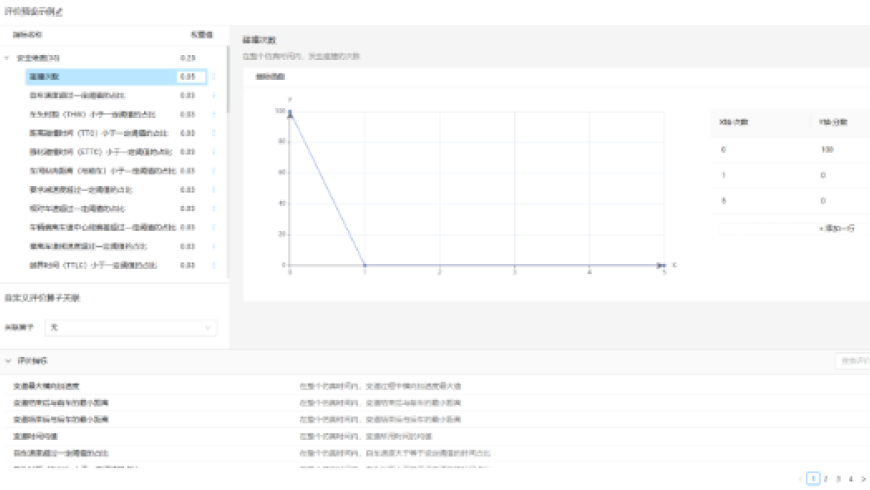Collapse the 评价指标 section
Viewport: 870px width, 490px height.
[8, 359]
